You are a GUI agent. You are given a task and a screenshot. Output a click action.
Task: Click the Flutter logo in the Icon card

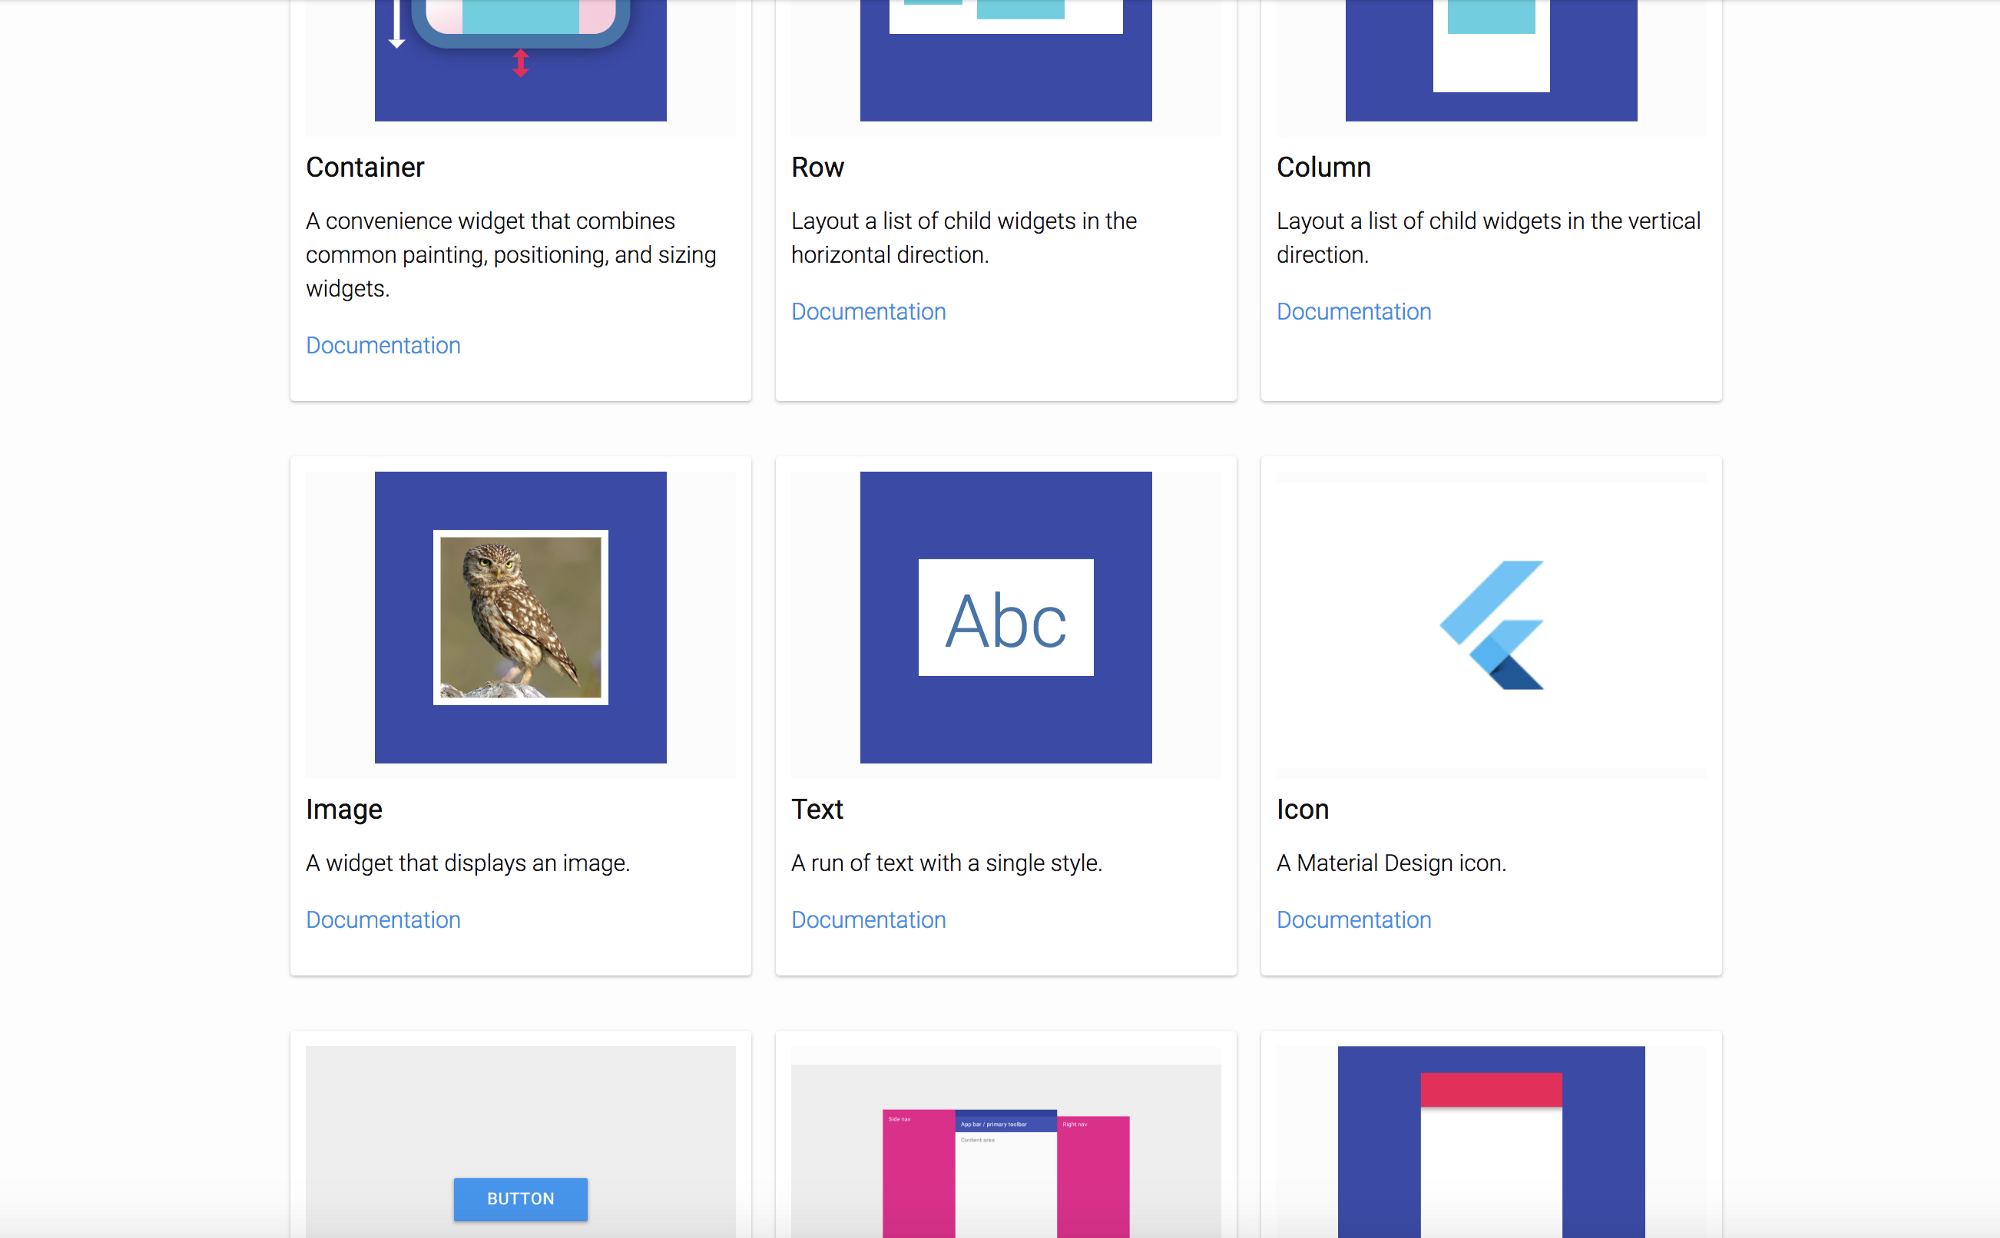[x=1492, y=625]
